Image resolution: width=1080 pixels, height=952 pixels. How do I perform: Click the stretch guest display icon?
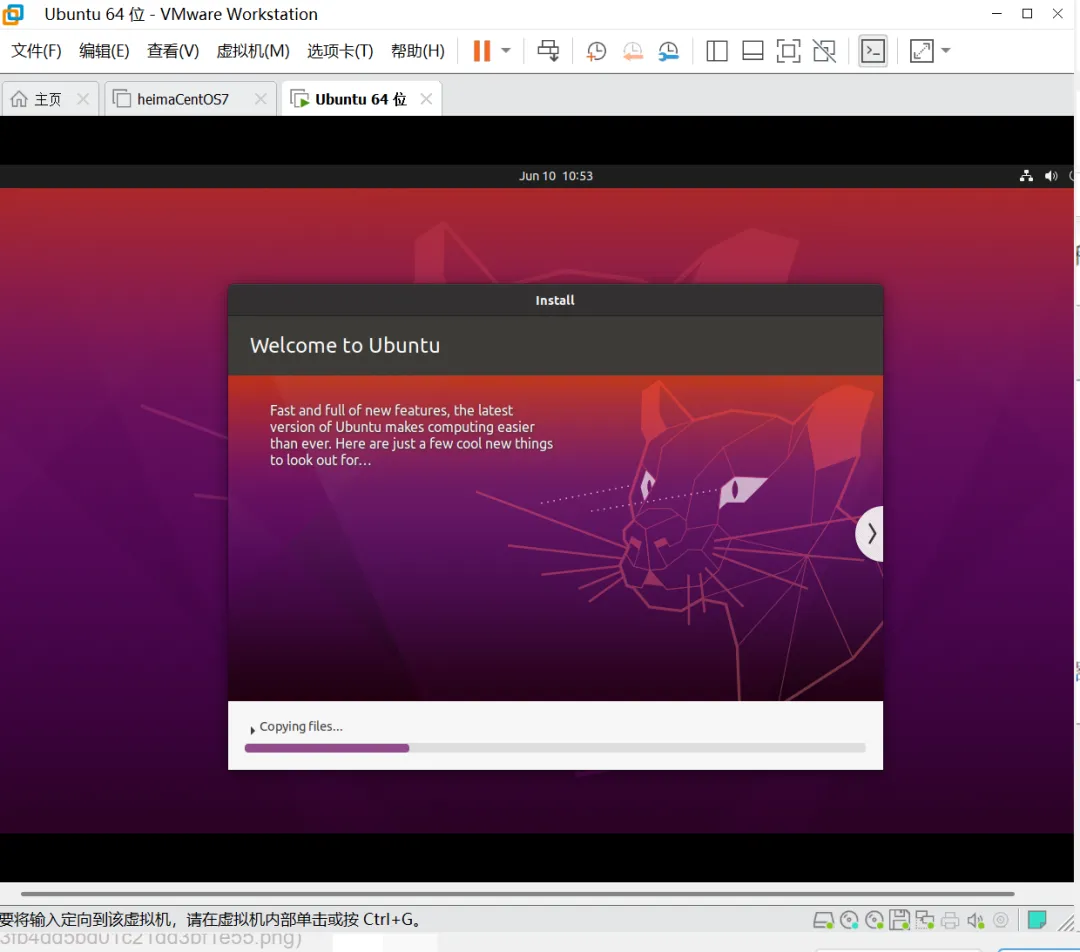(921, 51)
